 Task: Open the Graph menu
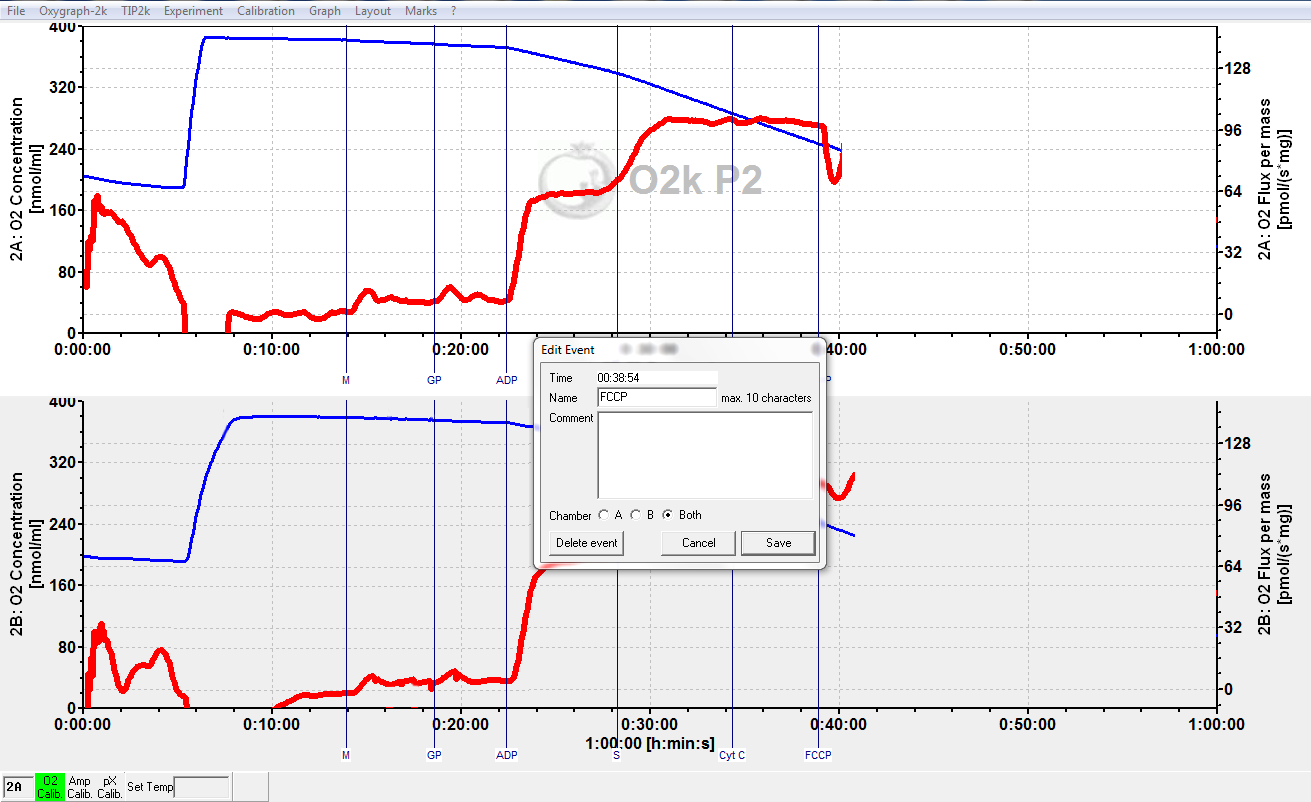point(325,11)
